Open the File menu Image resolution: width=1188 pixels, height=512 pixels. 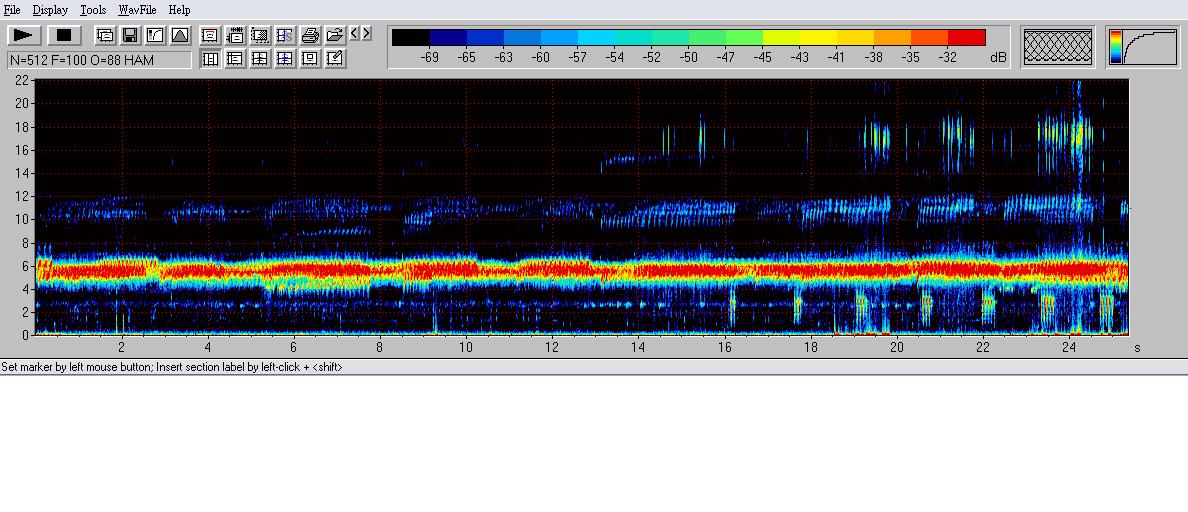pyautogui.click(x=12, y=10)
